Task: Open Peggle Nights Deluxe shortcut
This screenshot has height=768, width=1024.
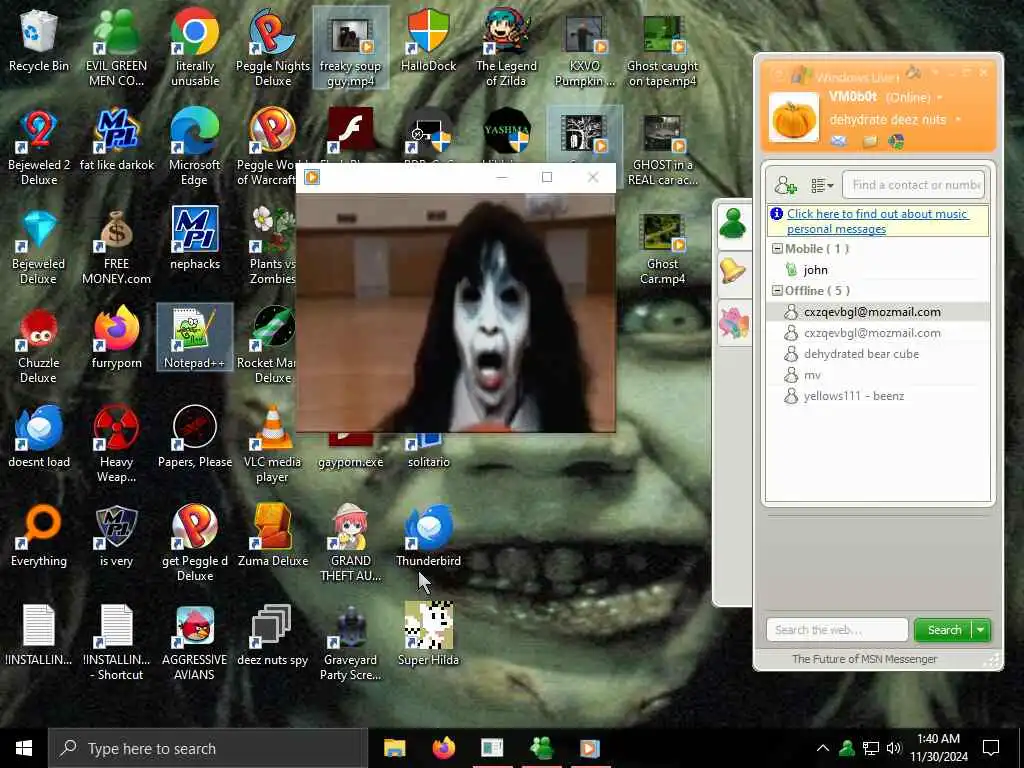Action: pyautogui.click(x=273, y=47)
